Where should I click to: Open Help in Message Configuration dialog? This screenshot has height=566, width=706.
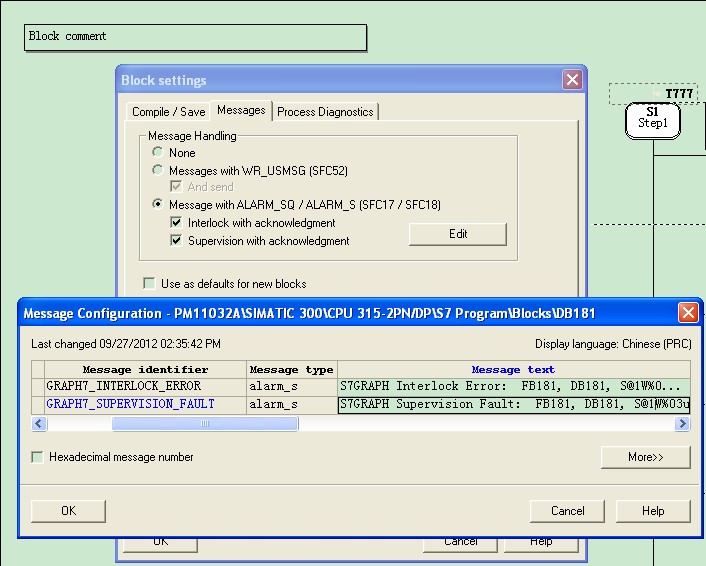(x=653, y=511)
